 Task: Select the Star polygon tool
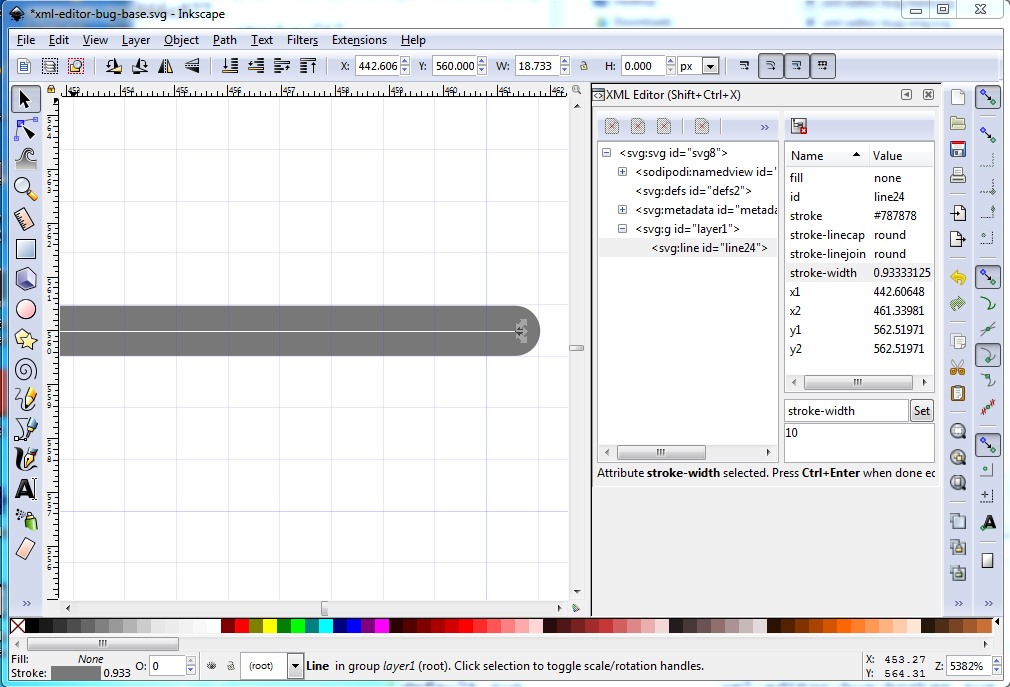click(25, 339)
